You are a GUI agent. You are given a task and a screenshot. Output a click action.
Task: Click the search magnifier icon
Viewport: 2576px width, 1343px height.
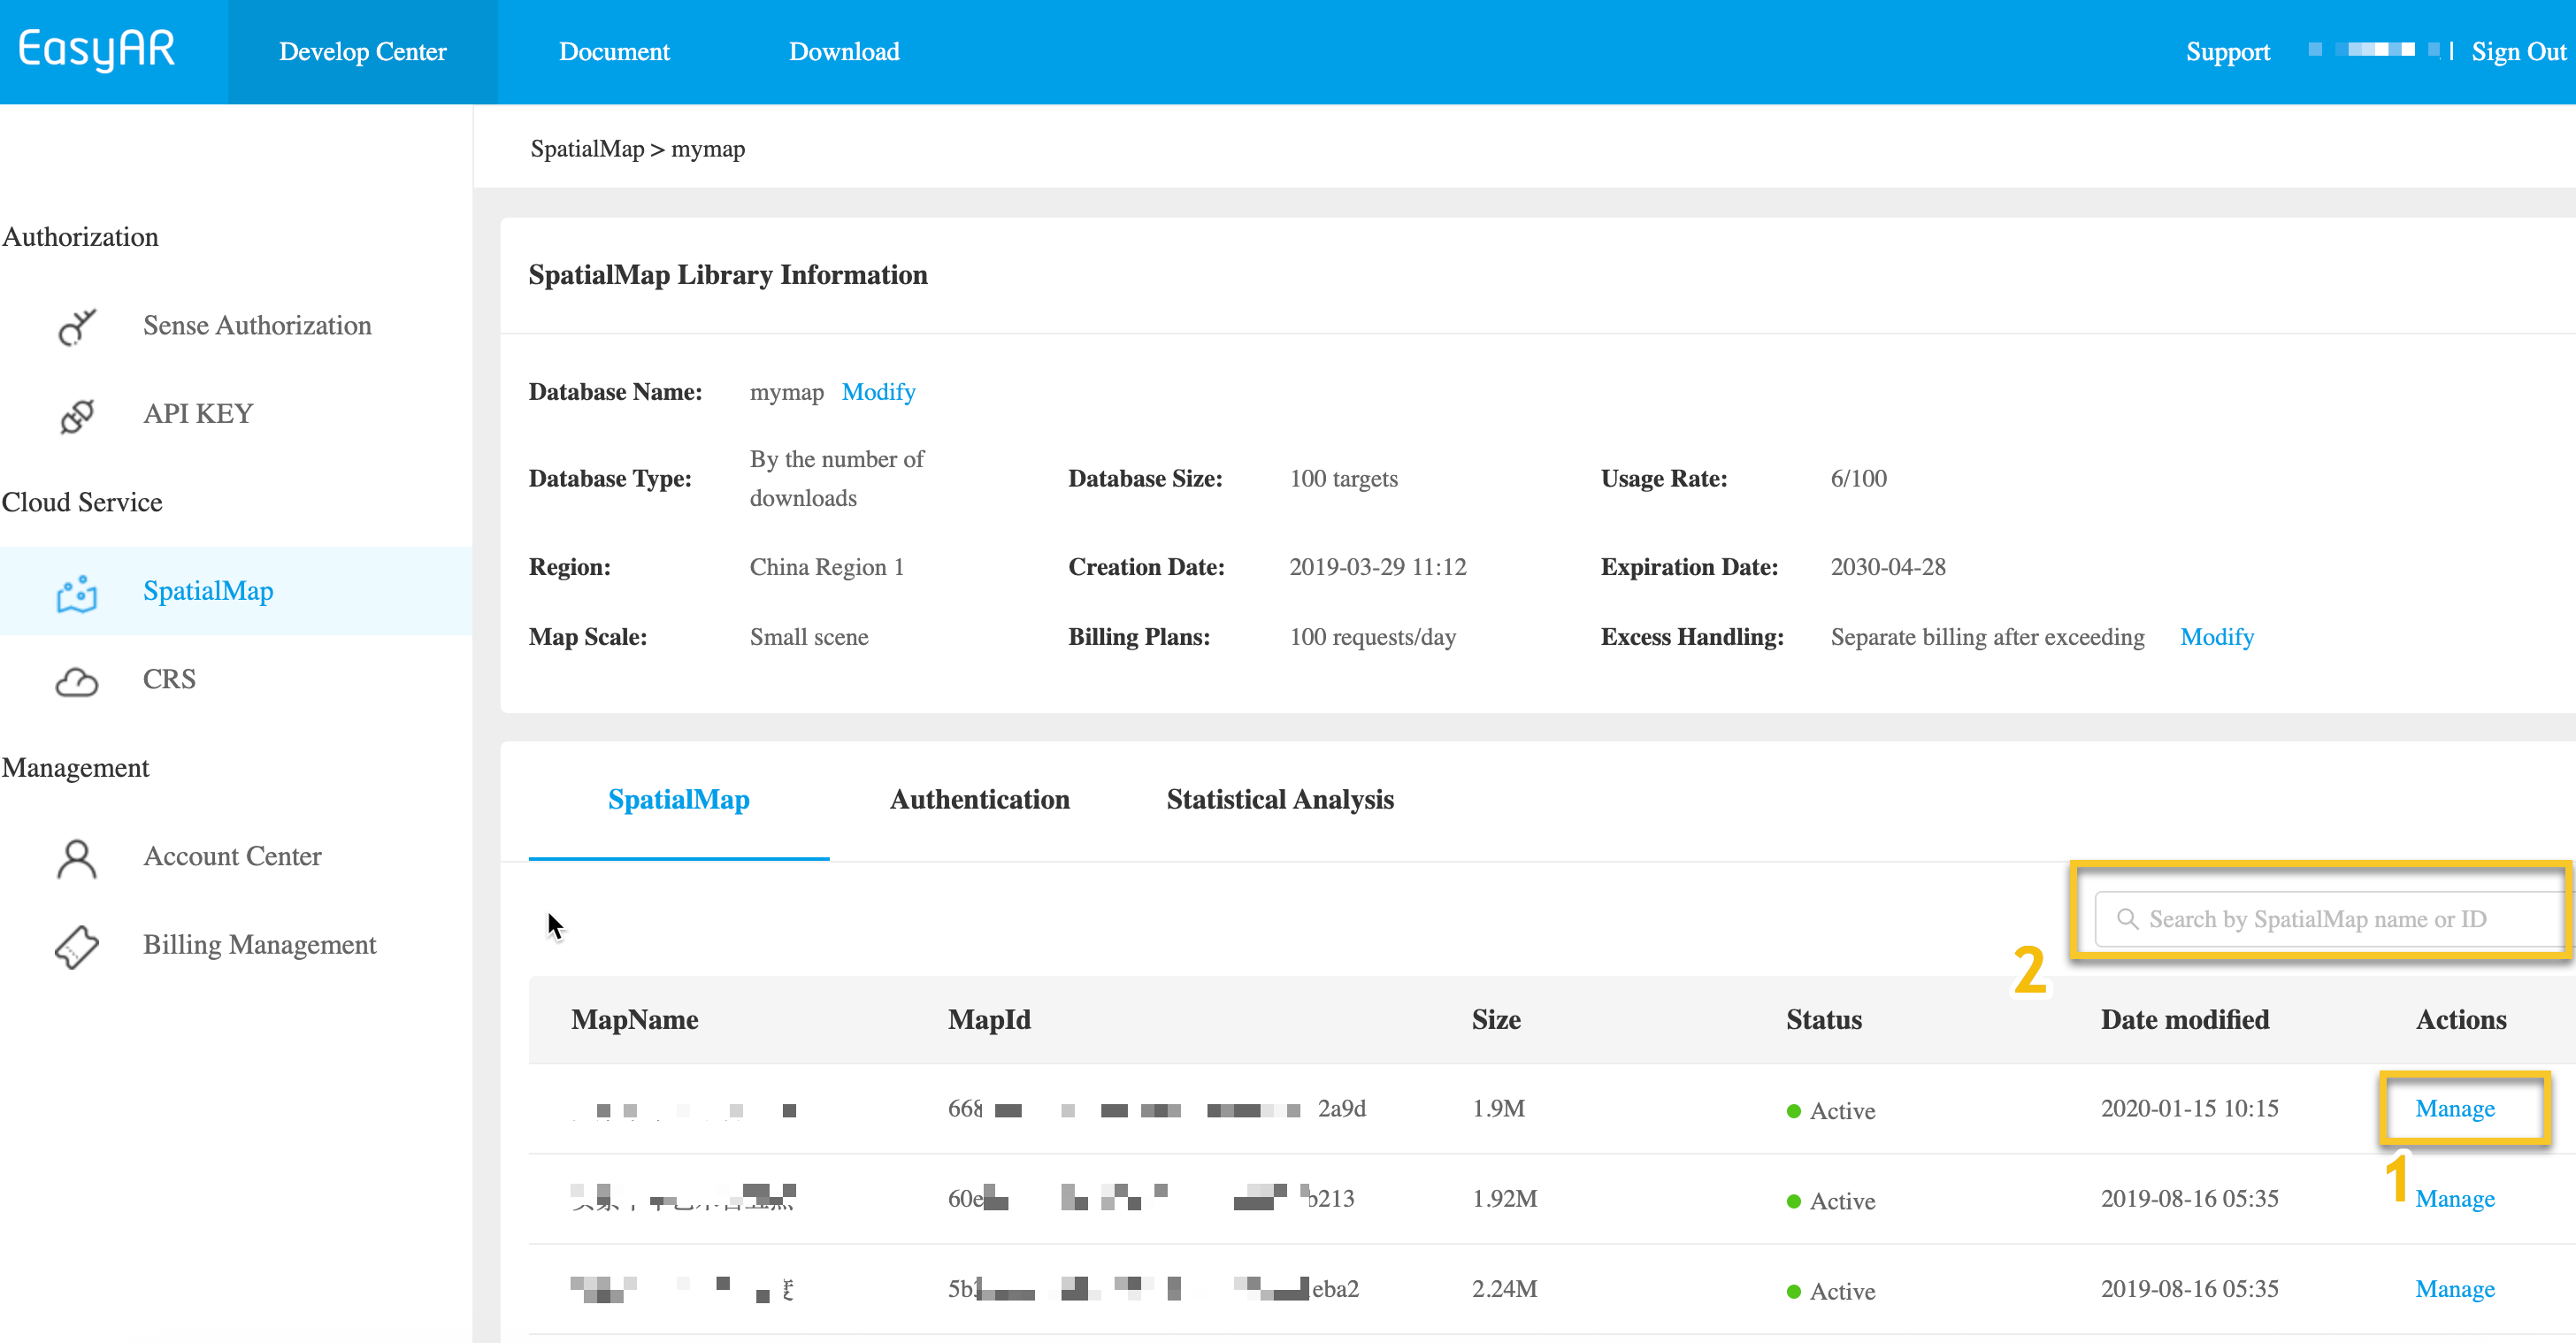2127,919
